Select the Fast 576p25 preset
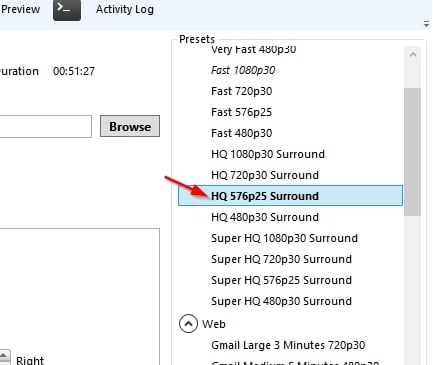 click(x=241, y=112)
